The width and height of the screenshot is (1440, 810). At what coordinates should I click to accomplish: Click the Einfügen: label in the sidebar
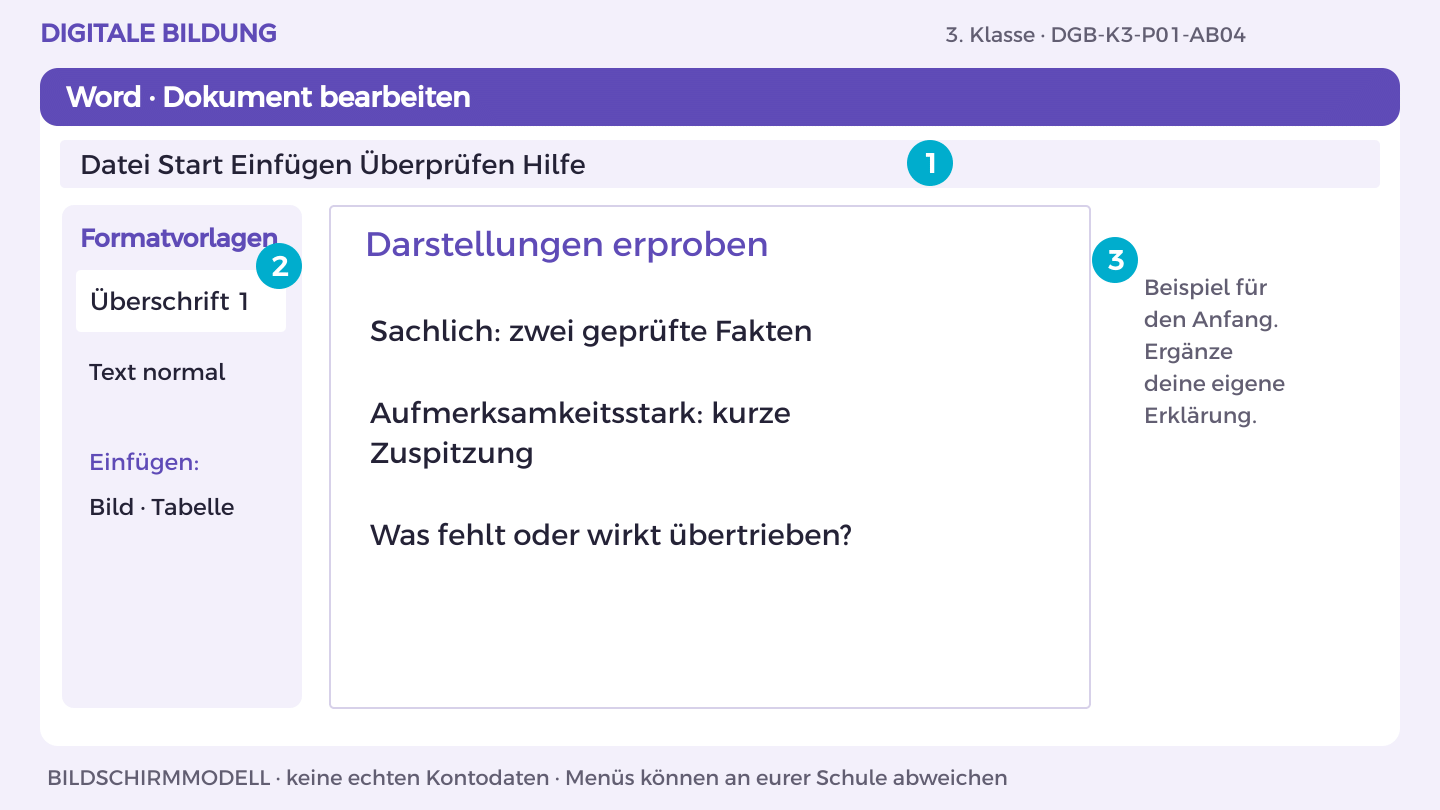coord(144,463)
